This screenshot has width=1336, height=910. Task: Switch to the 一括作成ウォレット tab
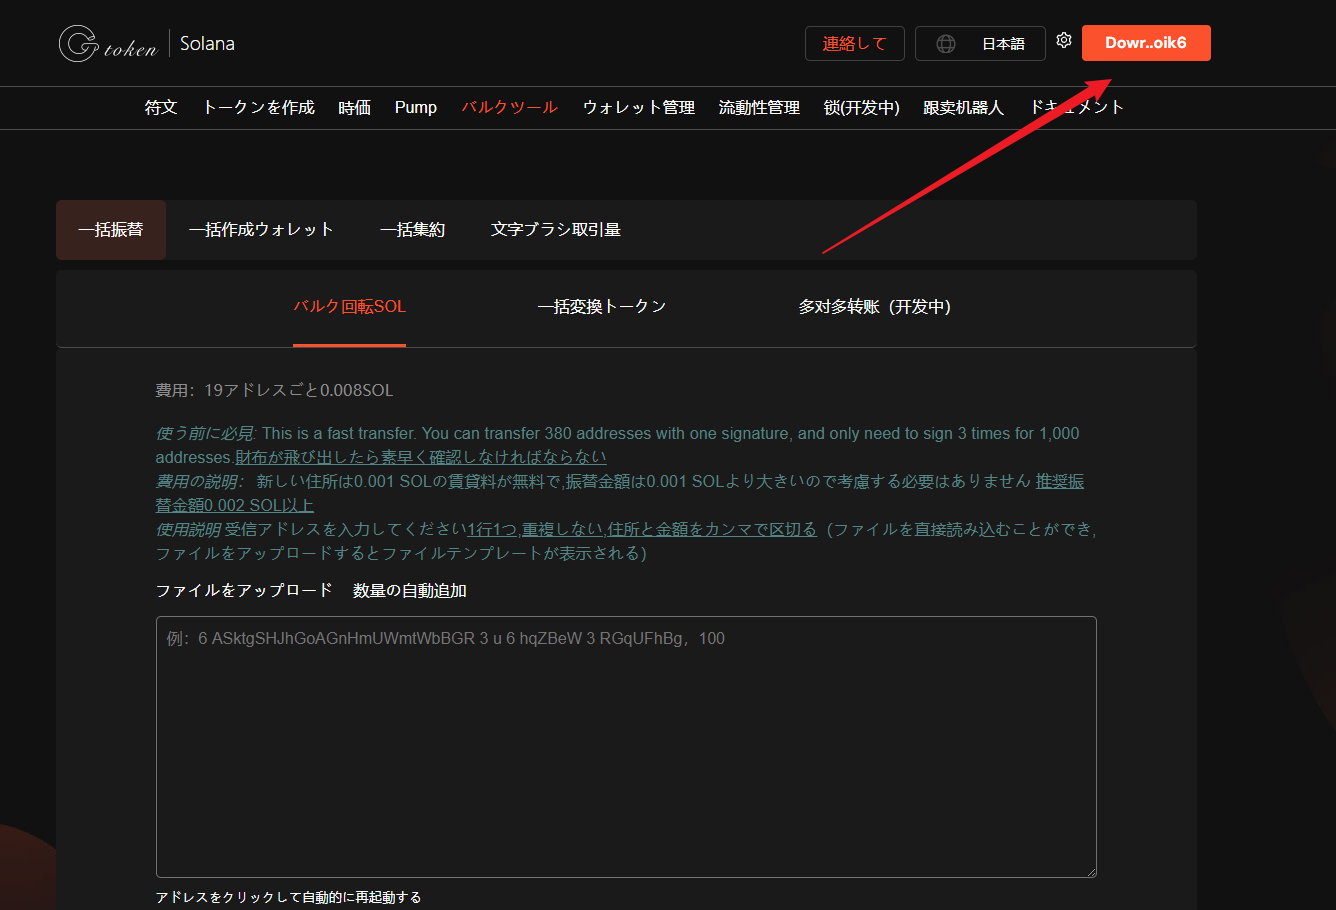[261, 230]
